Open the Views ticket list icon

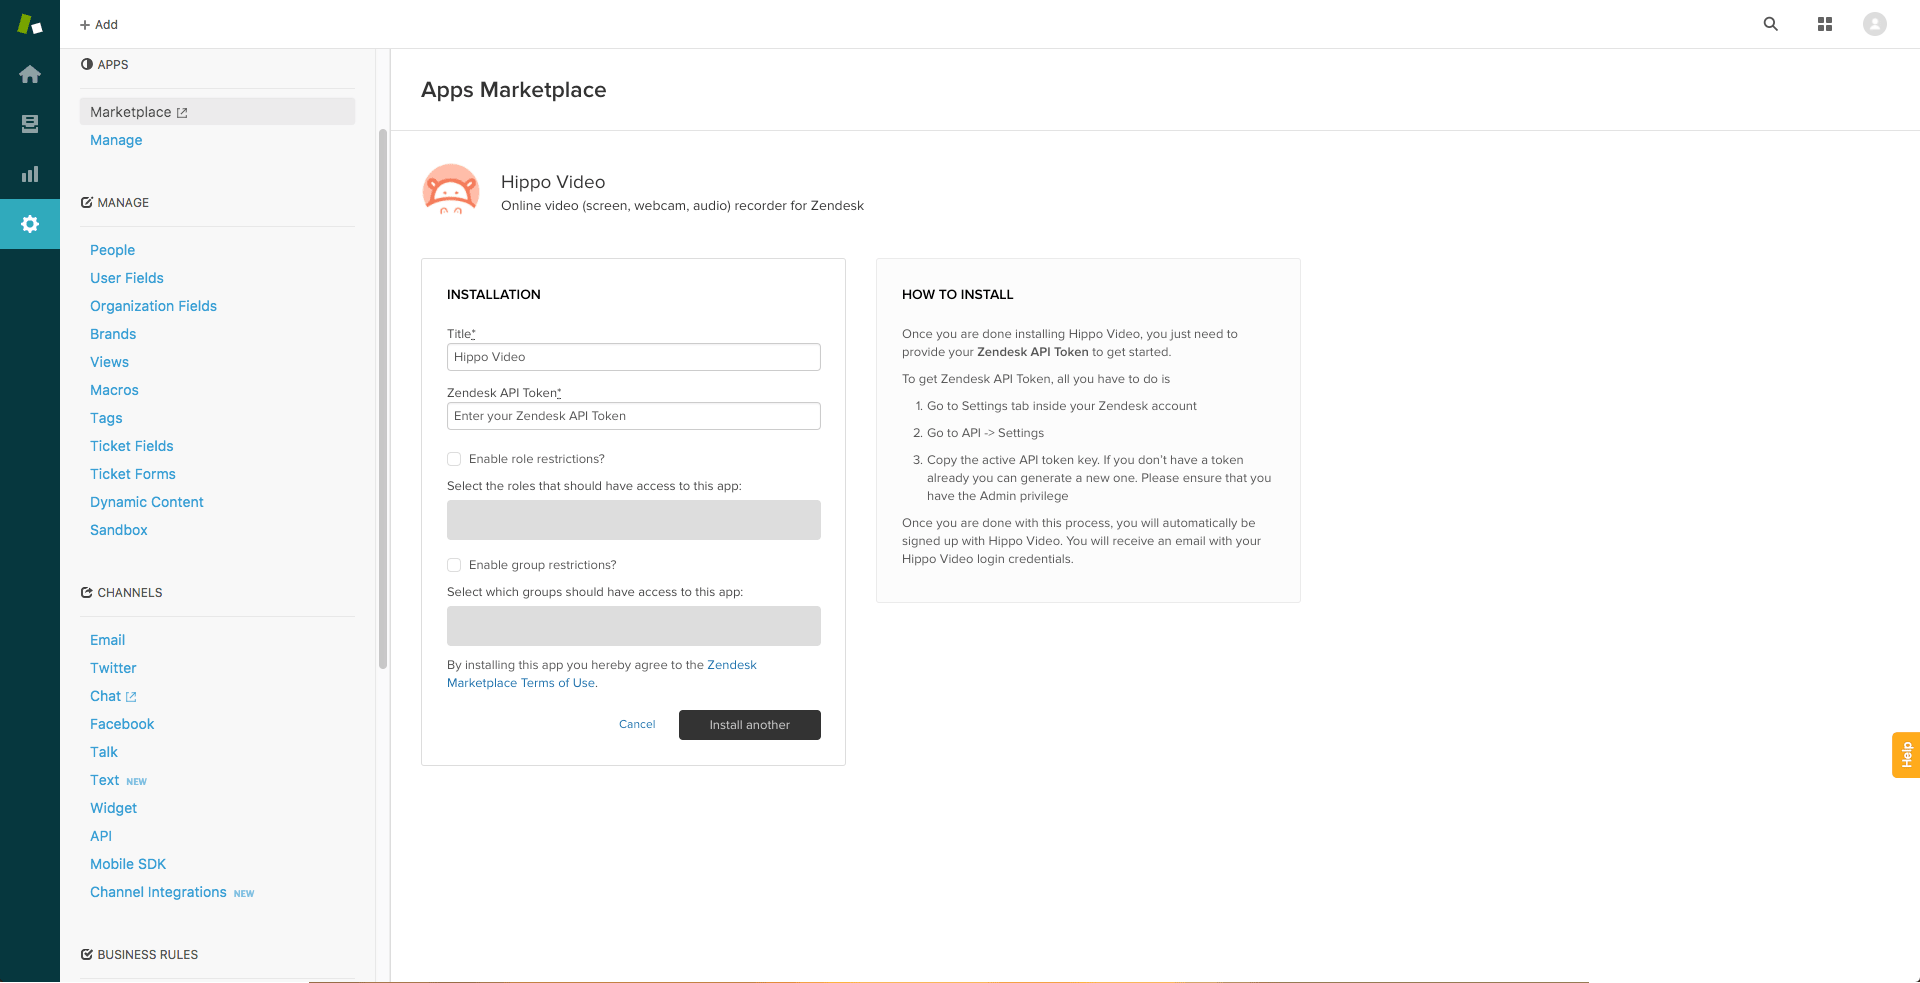click(x=30, y=124)
